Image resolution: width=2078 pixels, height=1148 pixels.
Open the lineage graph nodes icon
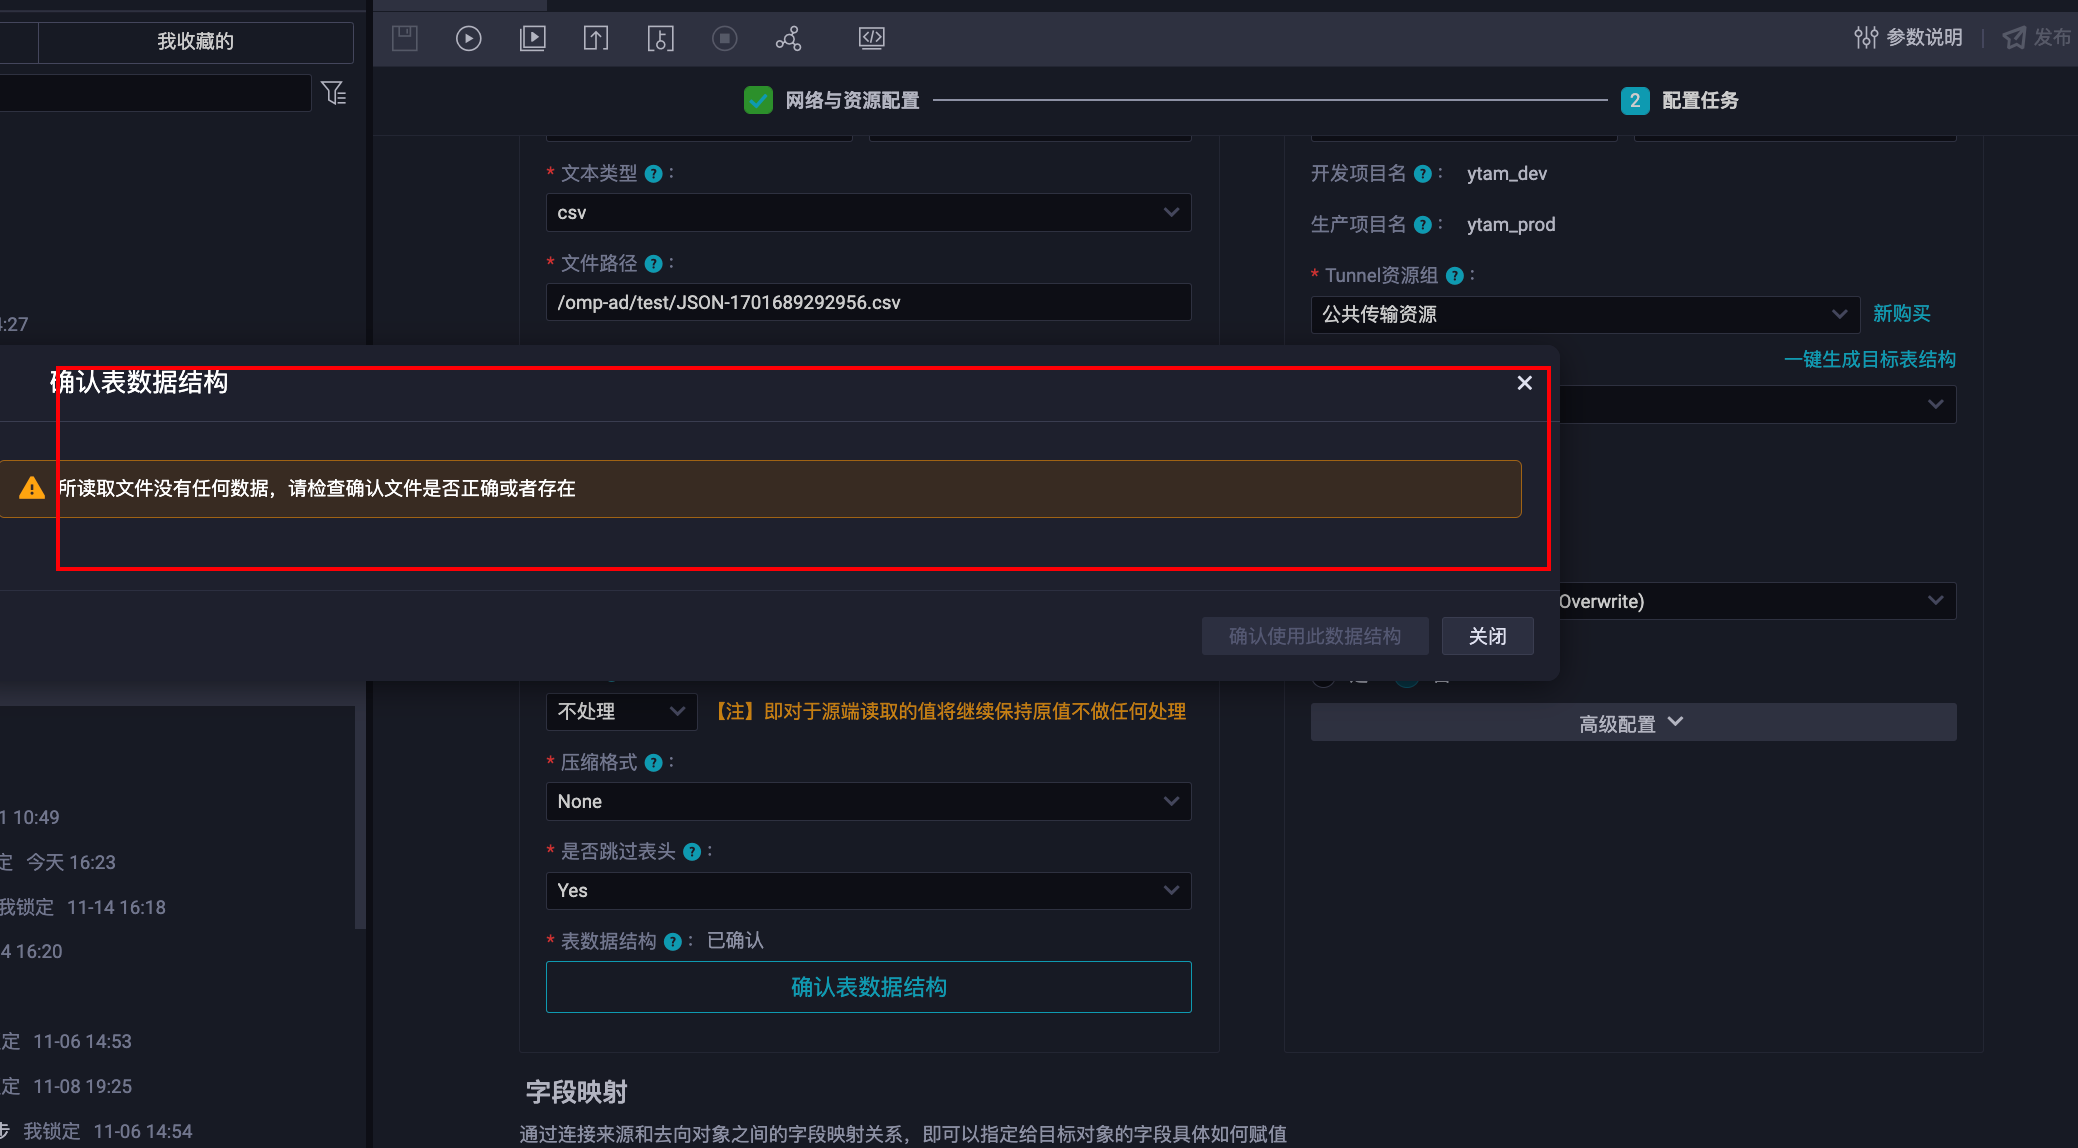(x=788, y=38)
